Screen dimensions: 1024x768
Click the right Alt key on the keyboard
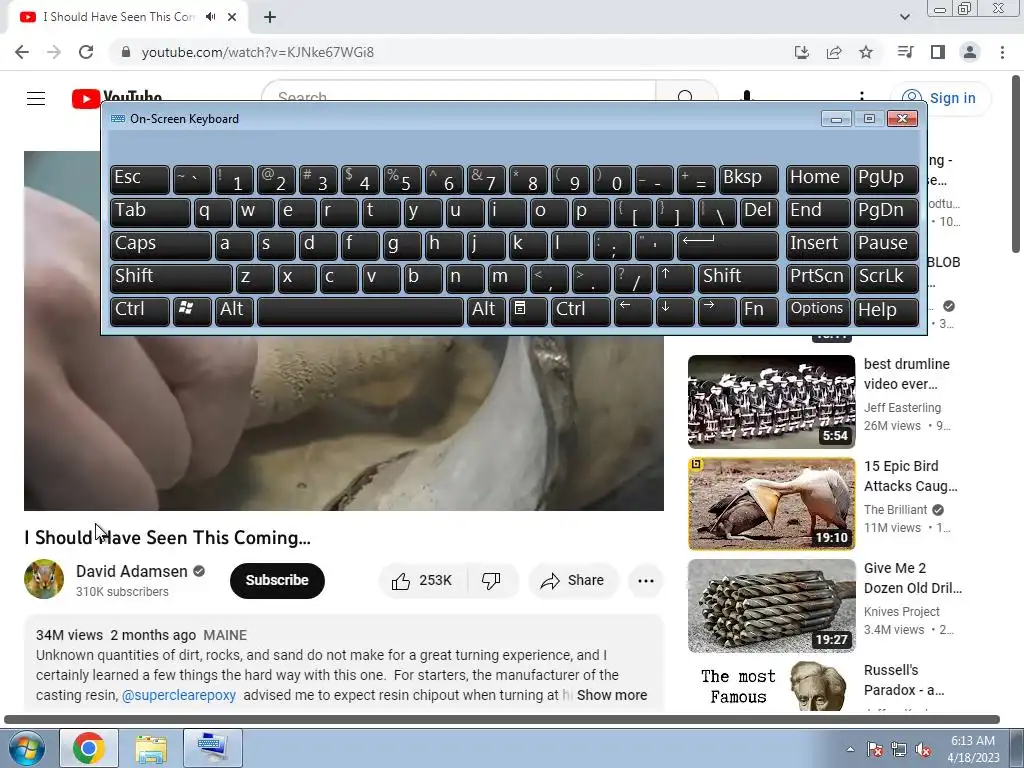pos(486,310)
